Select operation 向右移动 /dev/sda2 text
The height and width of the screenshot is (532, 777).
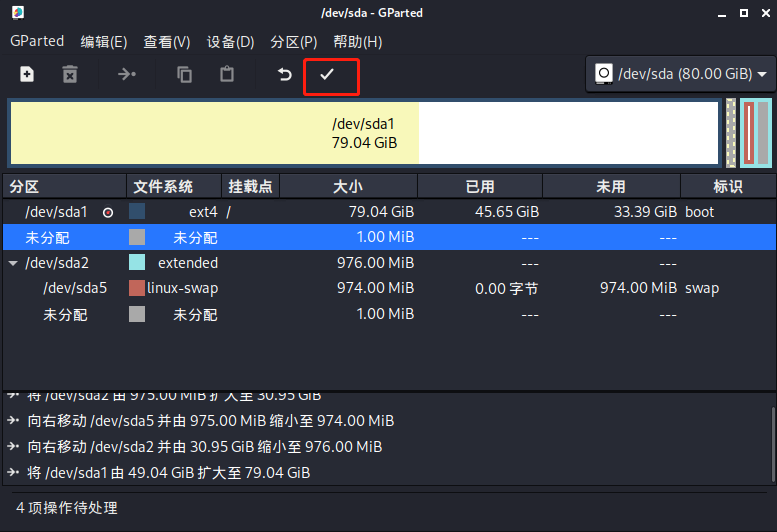coord(205,447)
